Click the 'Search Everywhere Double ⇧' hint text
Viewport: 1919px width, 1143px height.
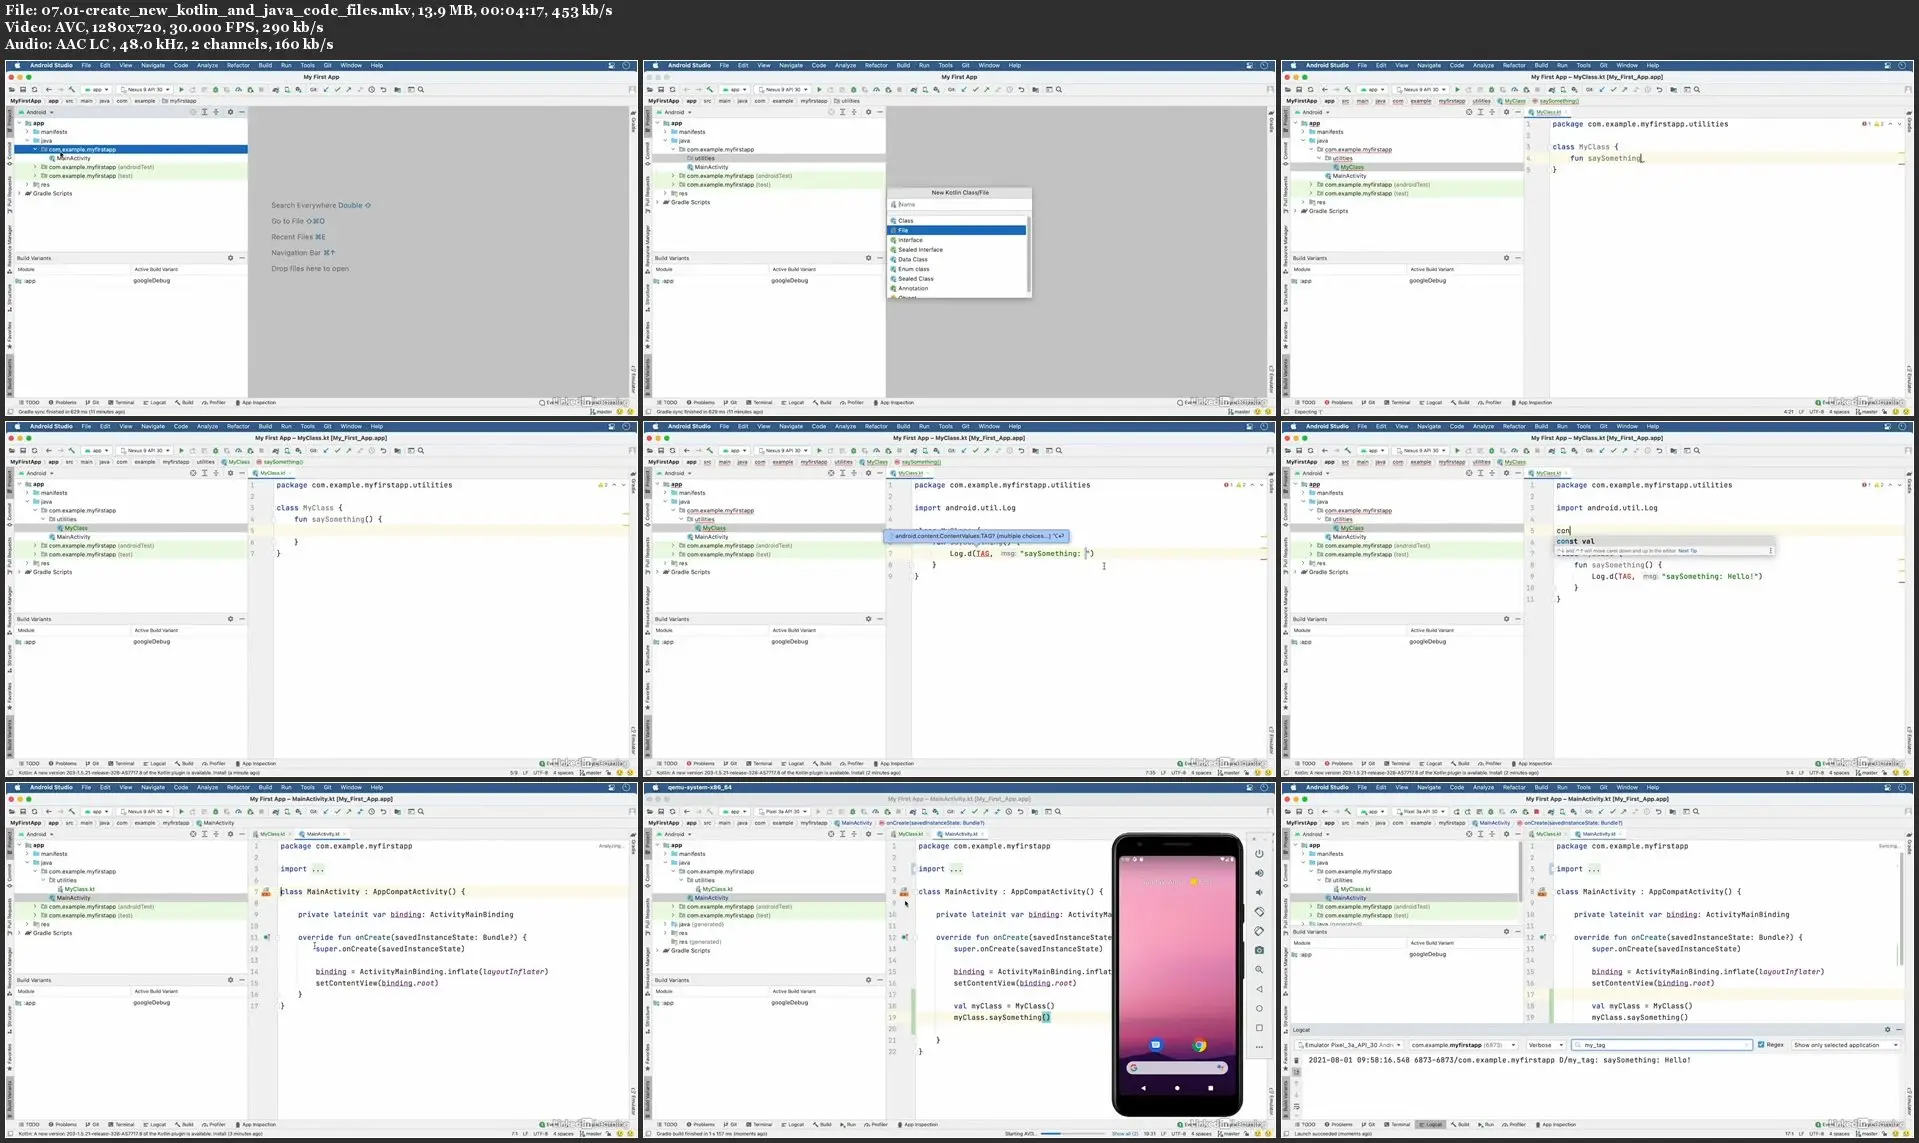(x=321, y=205)
